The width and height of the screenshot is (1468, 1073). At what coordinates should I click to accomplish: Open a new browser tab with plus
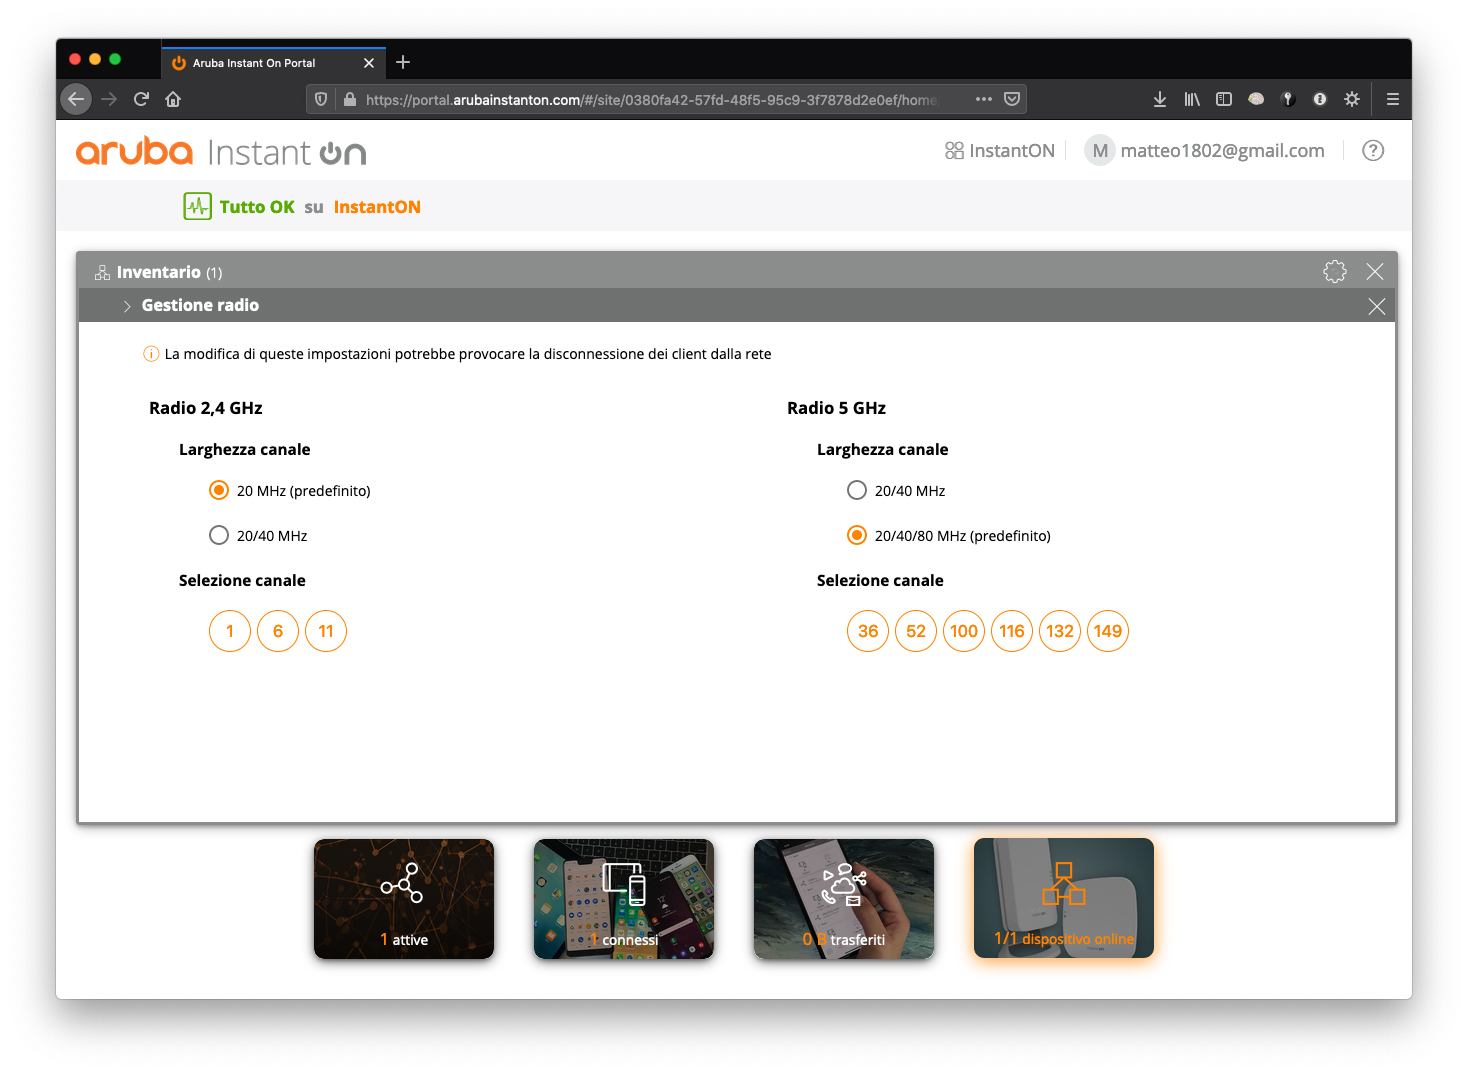coord(403,62)
